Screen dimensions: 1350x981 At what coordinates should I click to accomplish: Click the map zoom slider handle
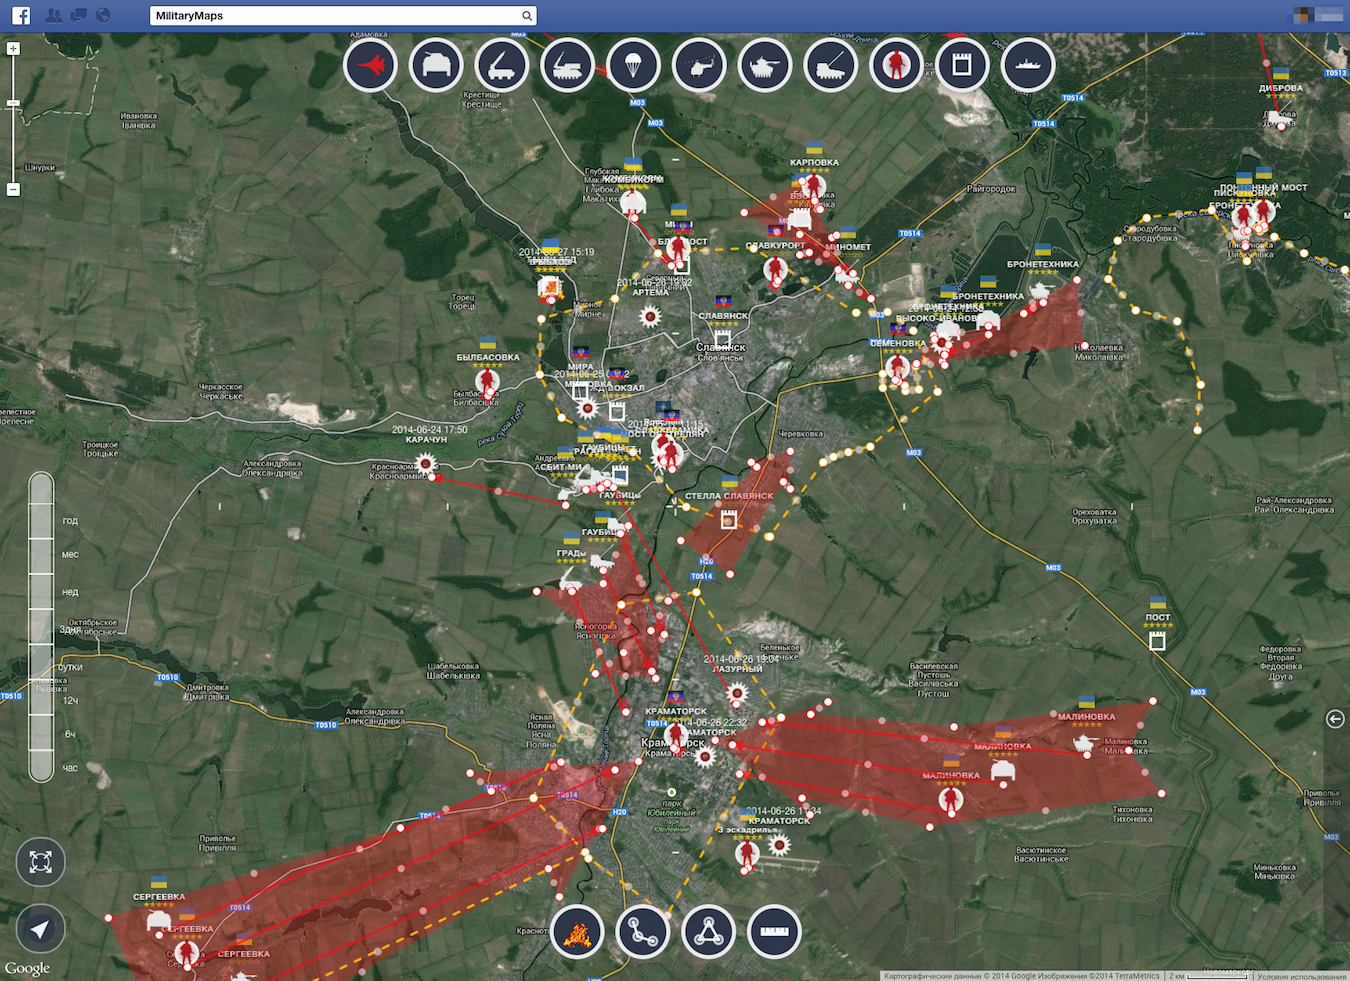[x=13, y=103]
